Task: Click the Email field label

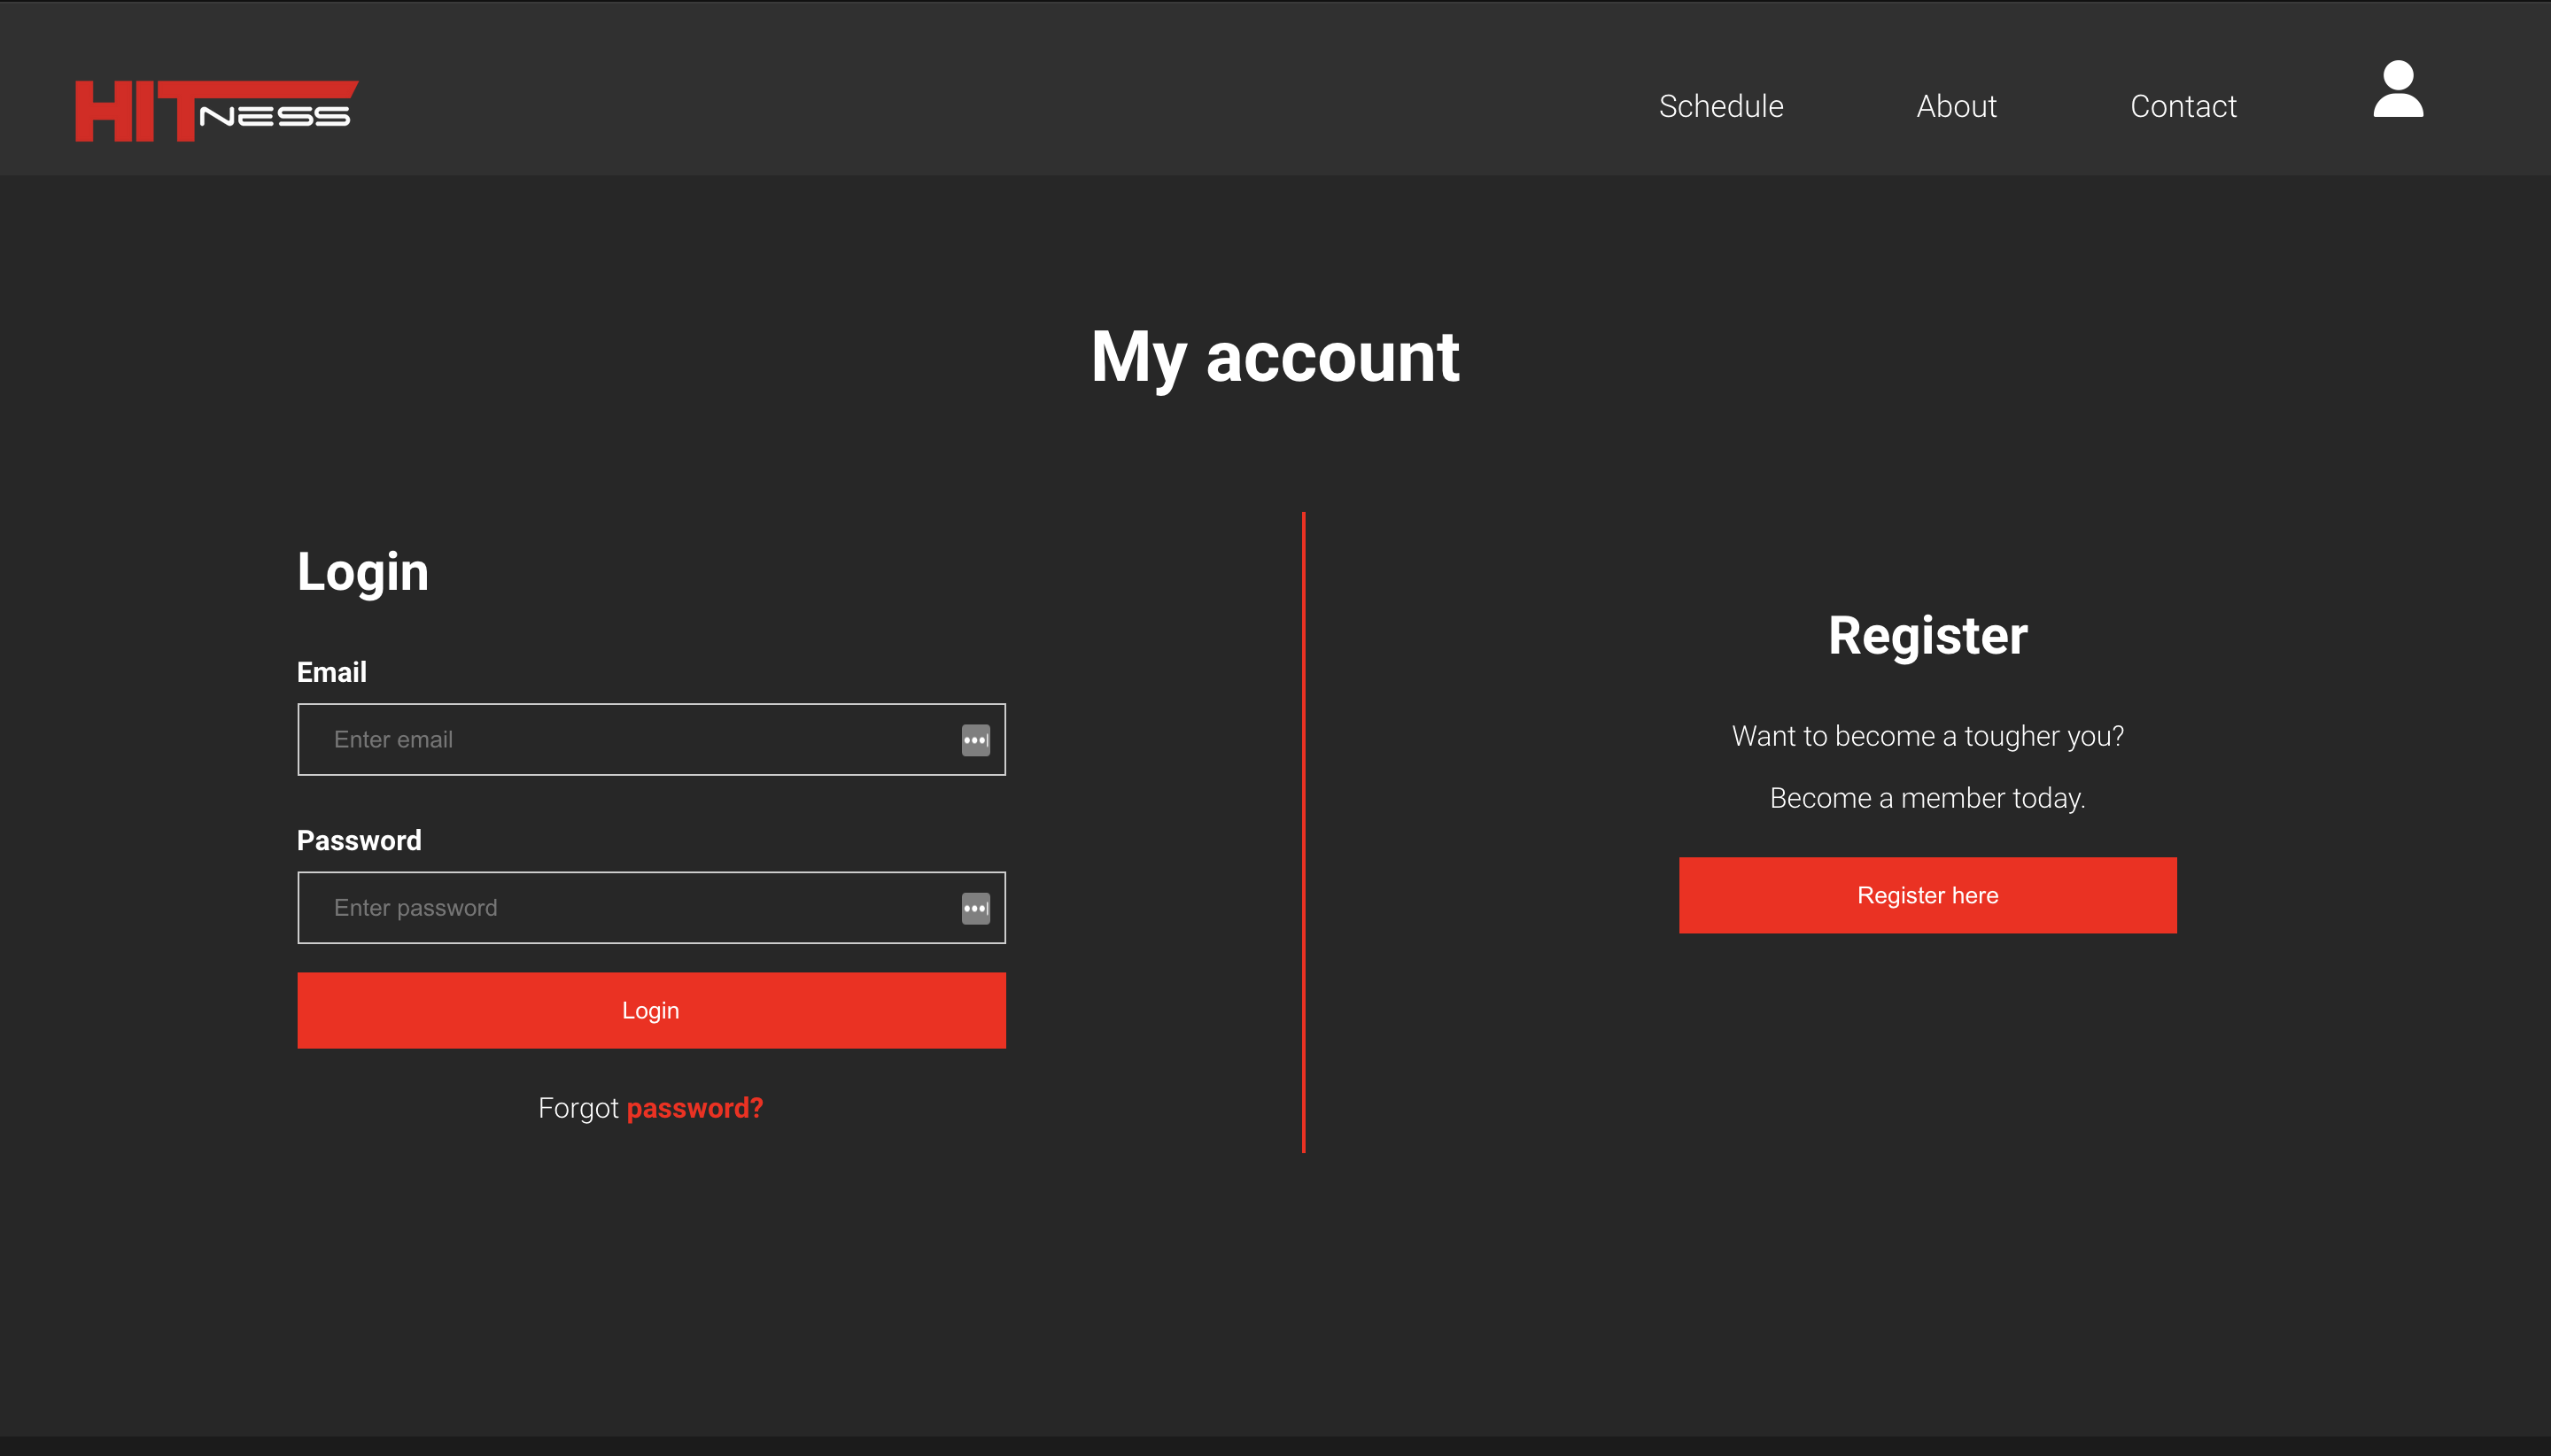Action: pyautogui.click(x=332, y=672)
